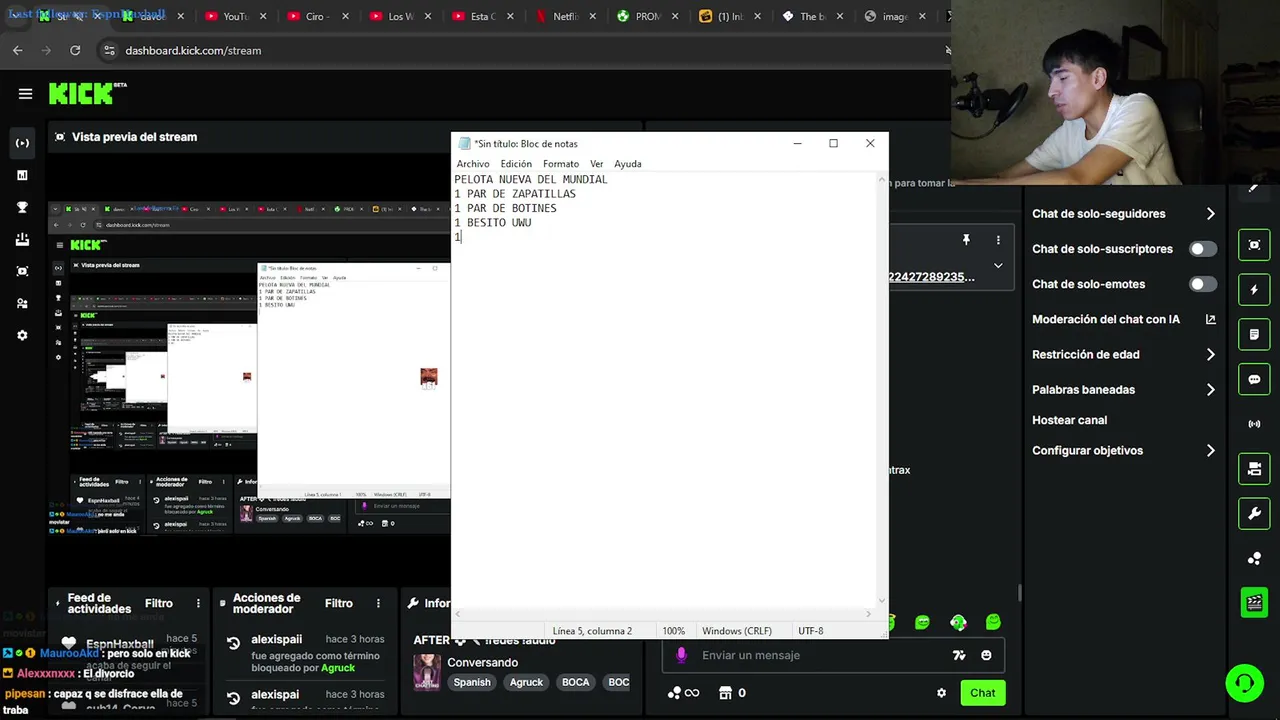1280x720 pixels.
Task: Select Hostear canal option
Action: pos(1069,420)
